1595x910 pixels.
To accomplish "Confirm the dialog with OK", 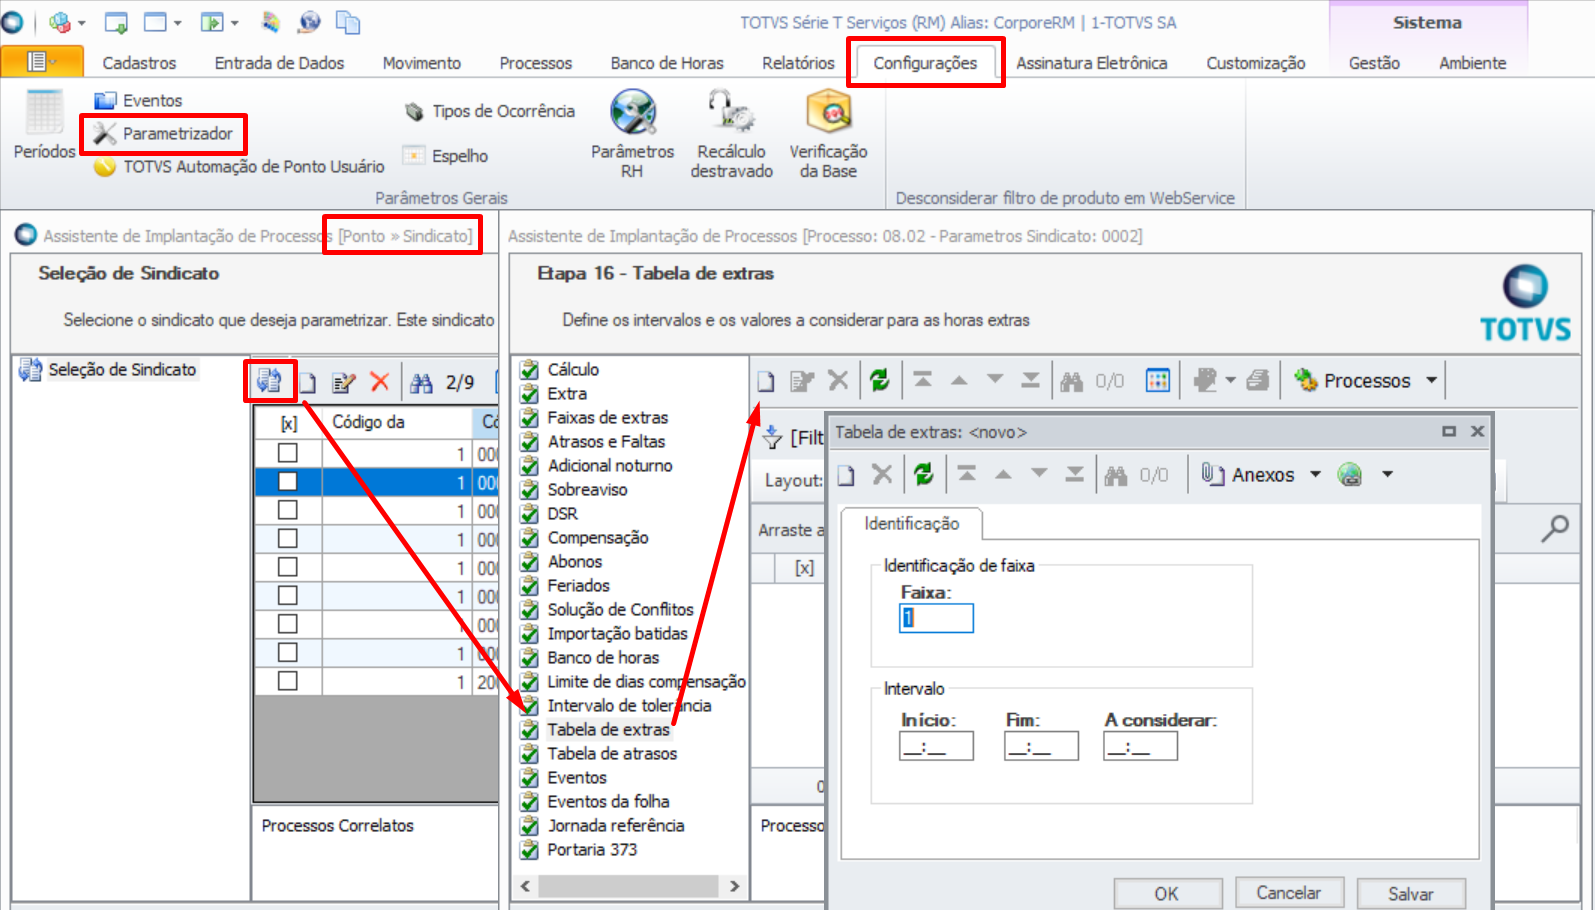I will (1167, 893).
